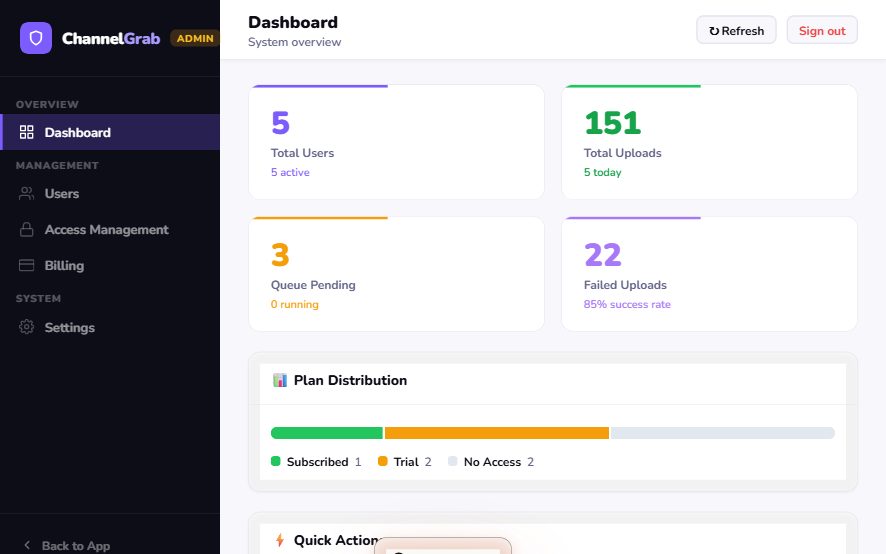886x554 pixels.
Task: Click the '0 running' text
Action: coord(294,304)
